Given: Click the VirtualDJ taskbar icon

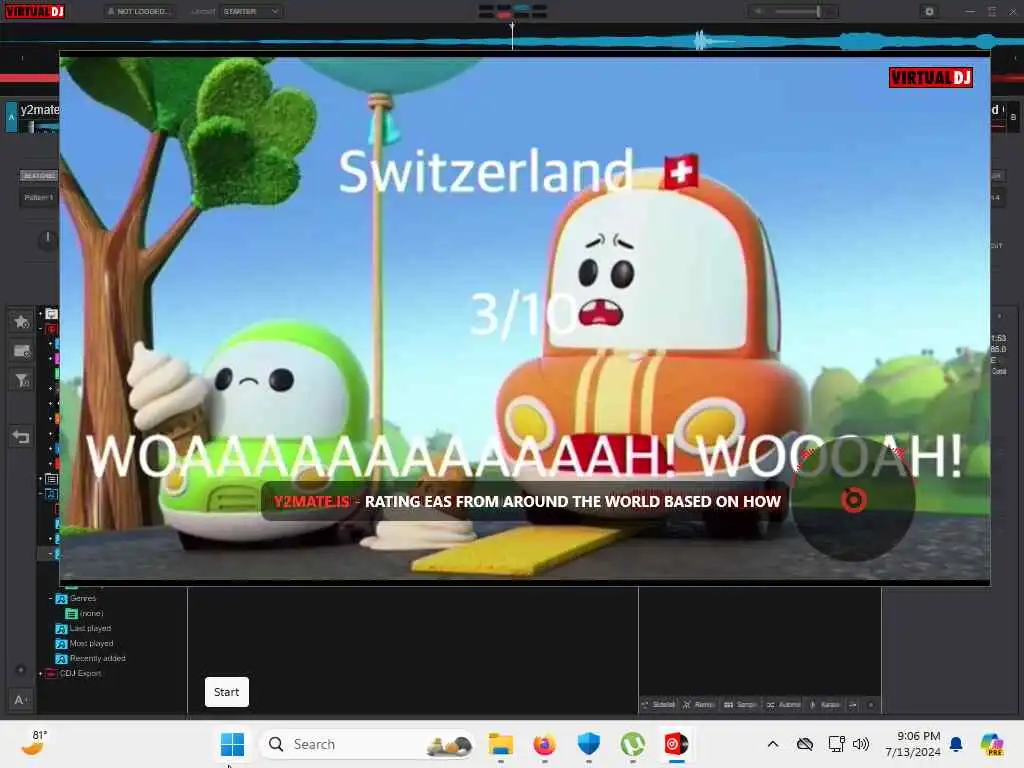Looking at the screenshot, I should tap(677, 744).
